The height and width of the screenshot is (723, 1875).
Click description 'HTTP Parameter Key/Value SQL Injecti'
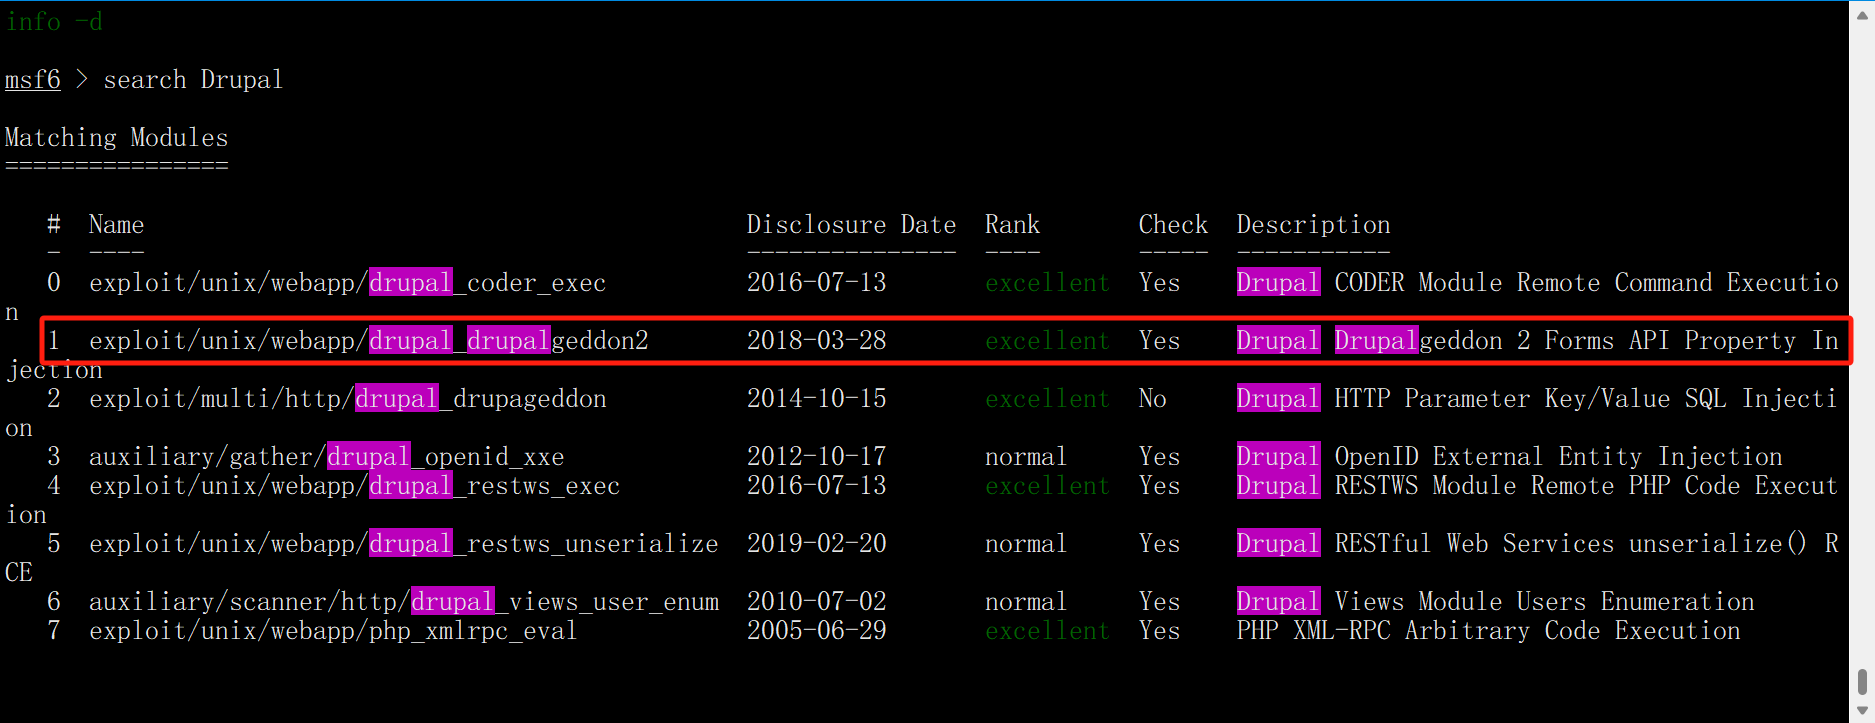coord(1586,399)
